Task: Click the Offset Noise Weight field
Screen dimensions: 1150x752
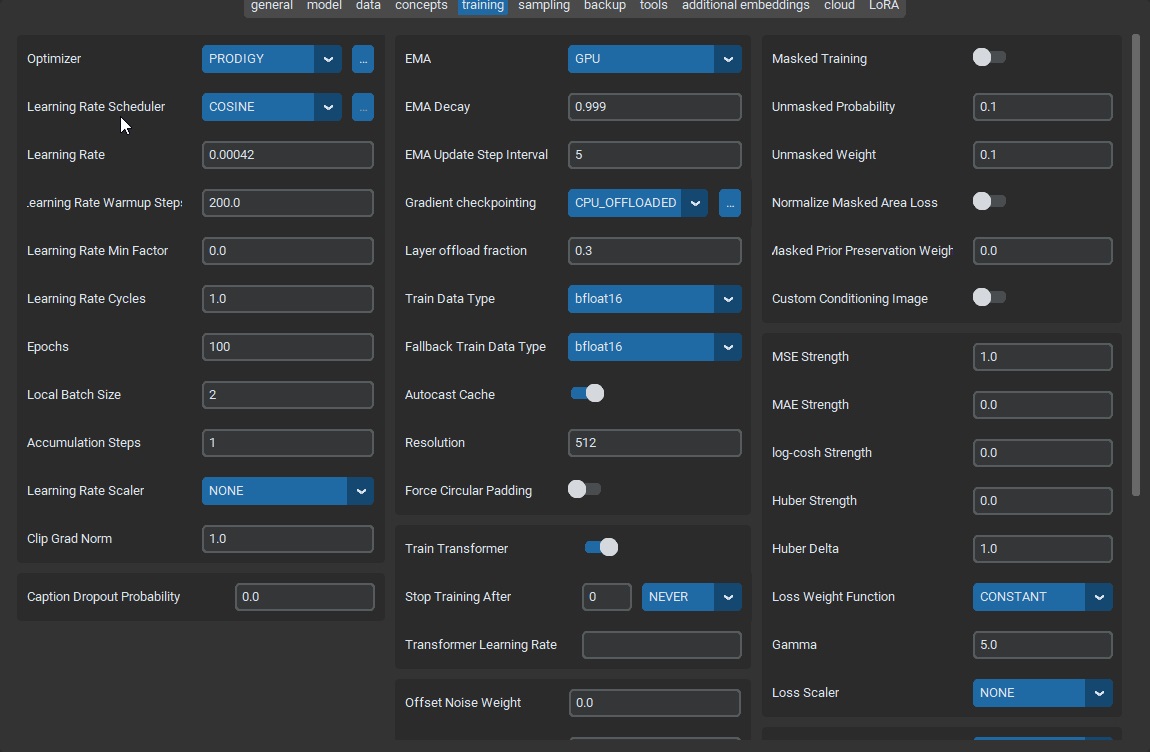Action: [x=654, y=703]
